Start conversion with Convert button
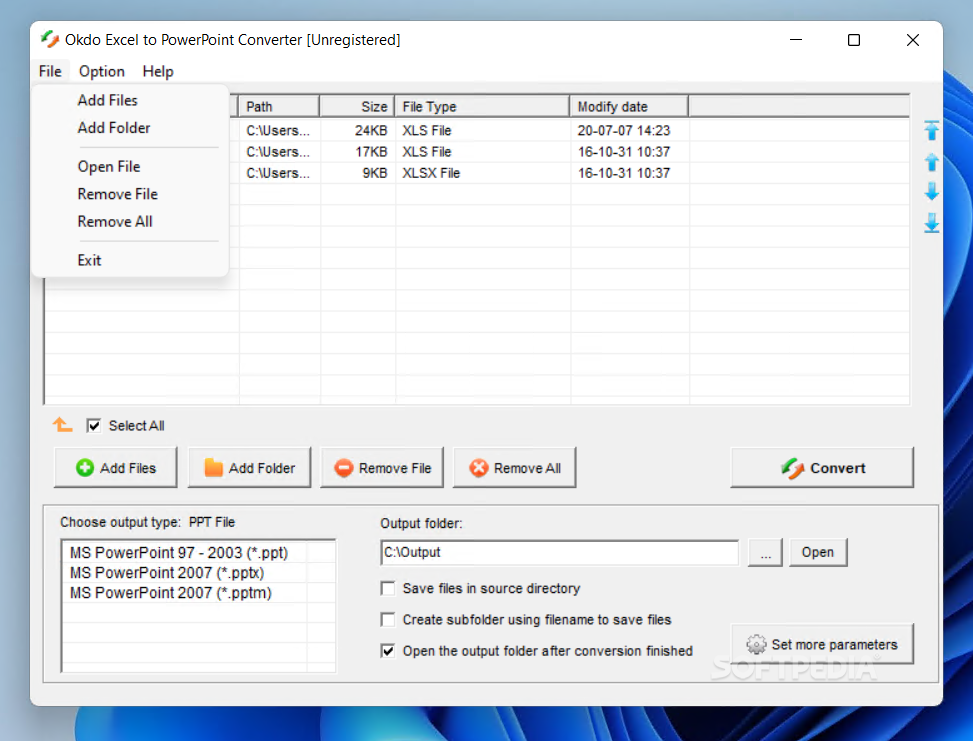This screenshot has width=973, height=741. point(822,468)
